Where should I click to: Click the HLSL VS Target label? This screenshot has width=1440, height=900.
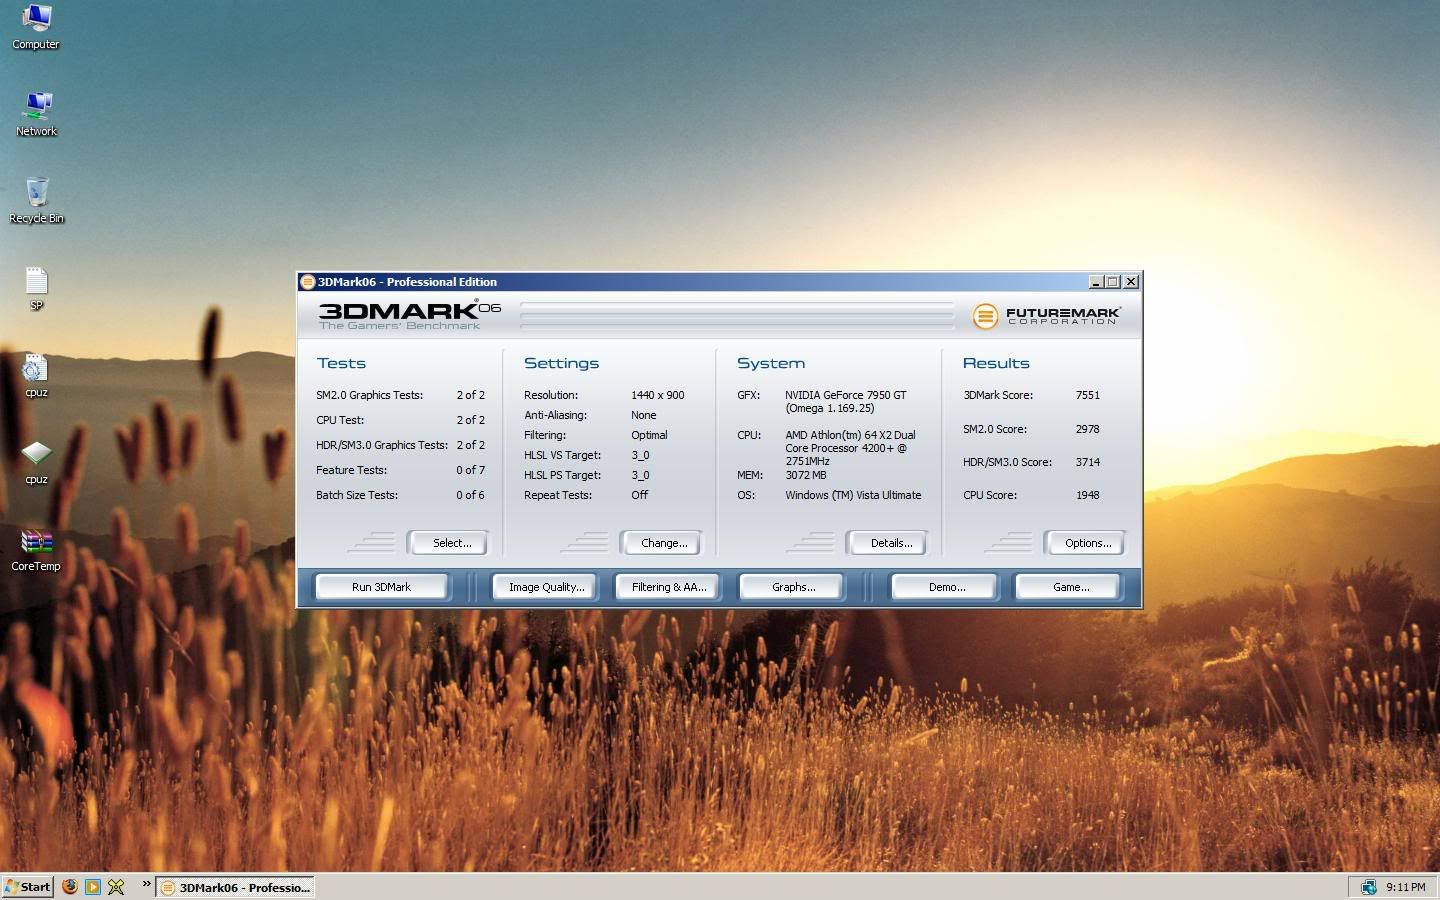coord(562,455)
